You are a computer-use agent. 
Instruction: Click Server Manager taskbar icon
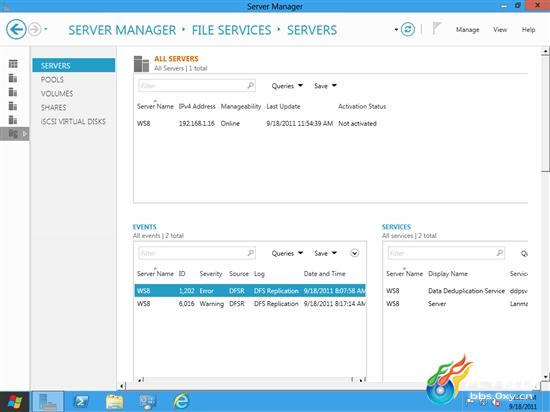pyautogui.click(x=48, y=401)
